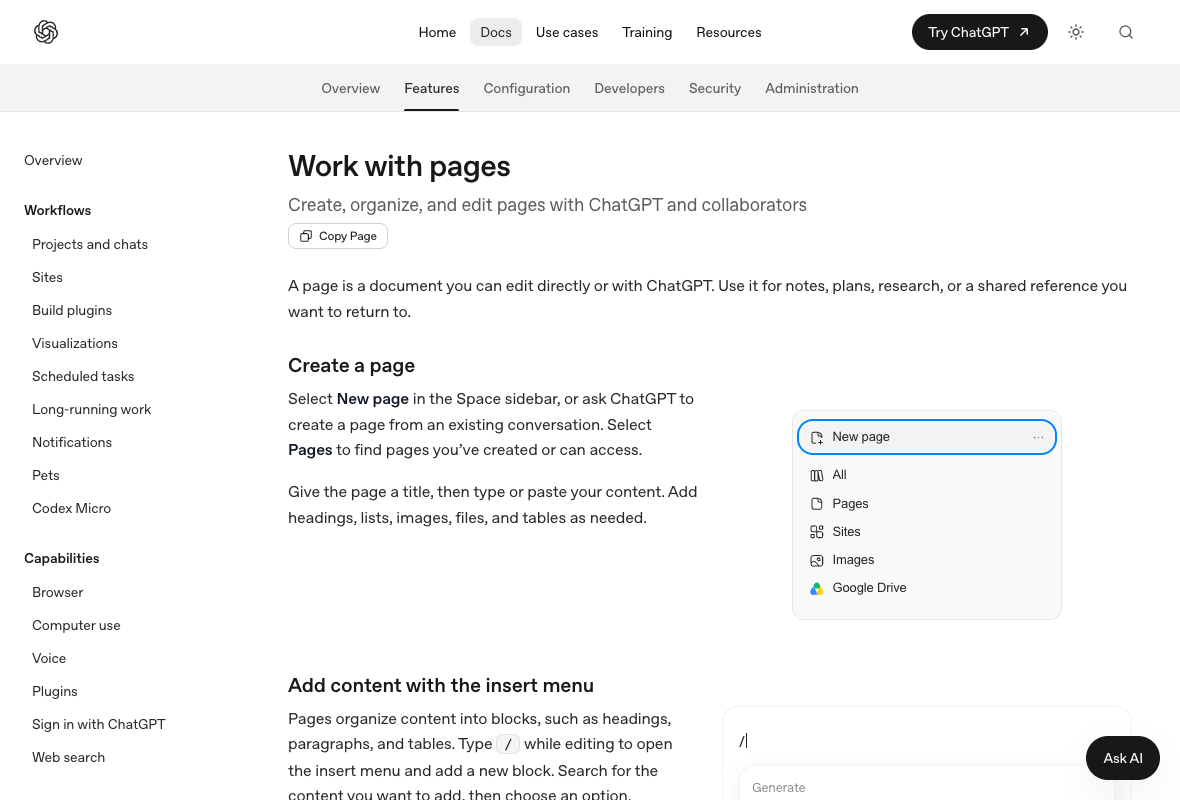Open Visualizations sidebar link

point(75,344)
